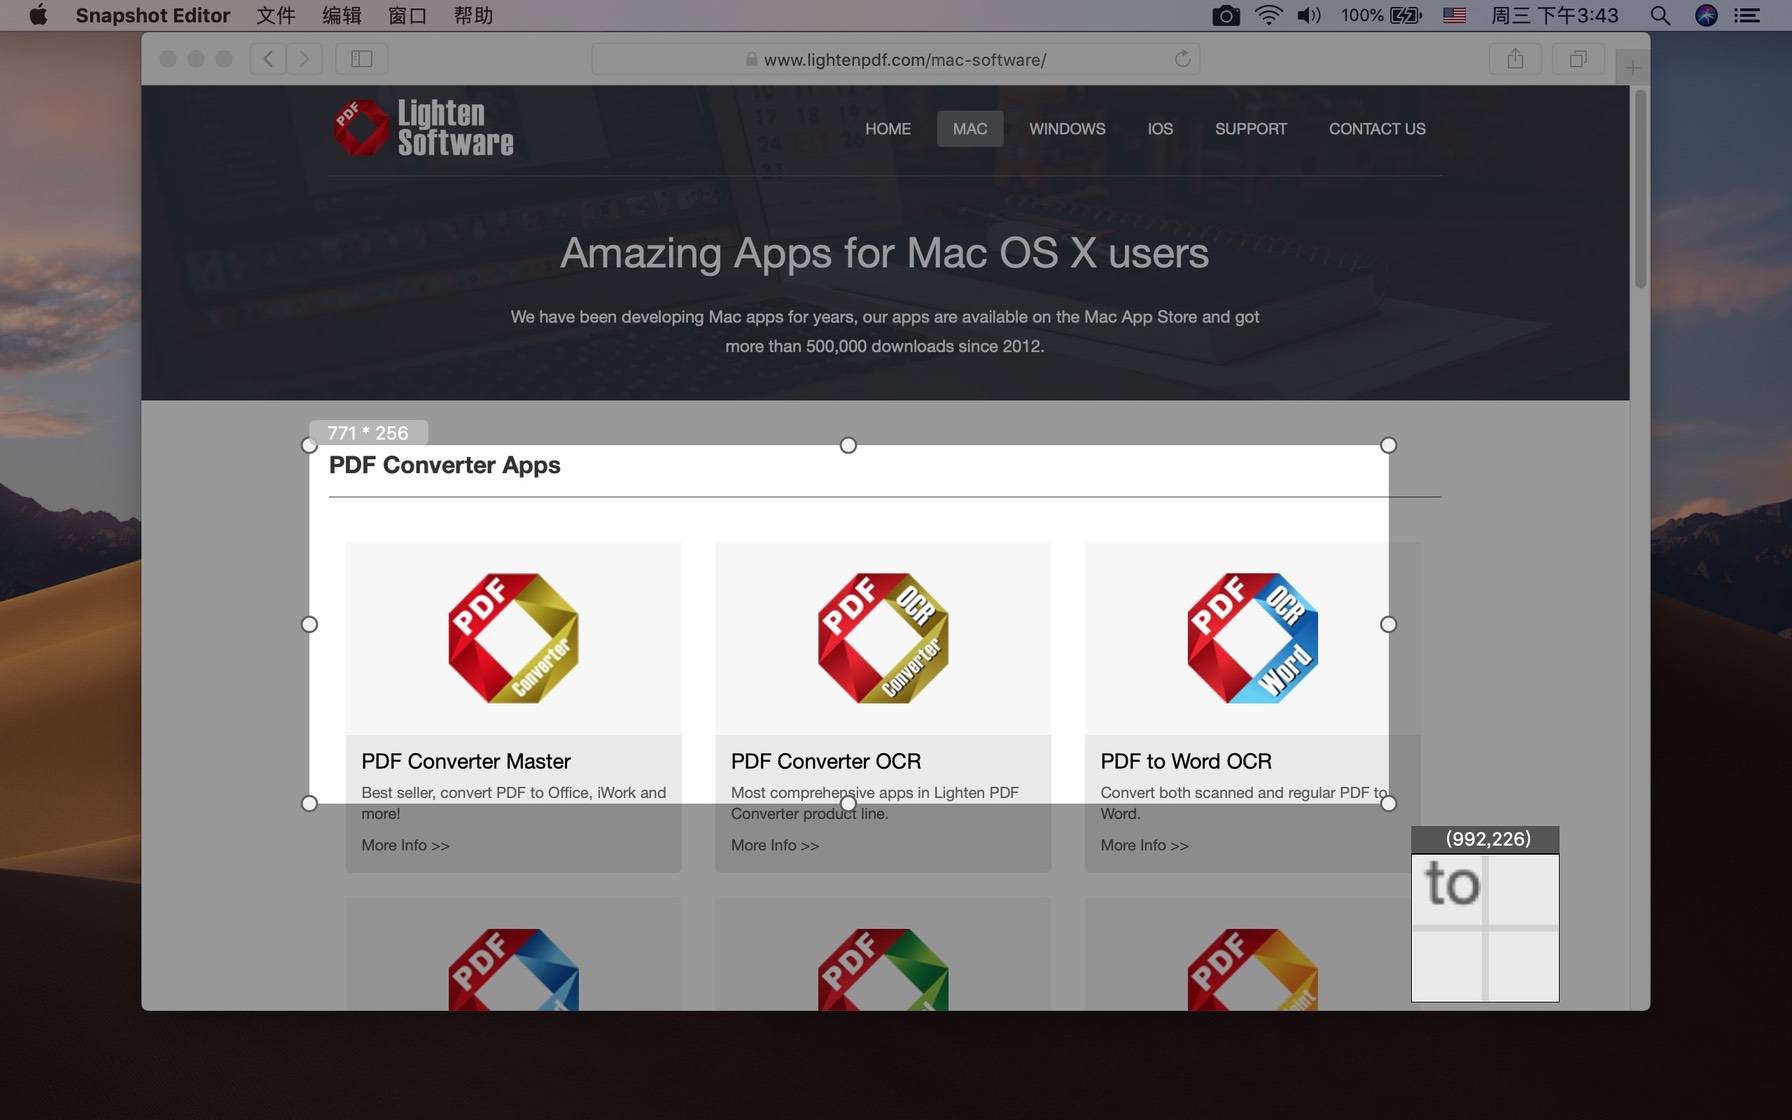Viewport: 1792px width, 1120px height.
Task: Click the lightenpdf.com address bar
Action: [x=895, y=59]
